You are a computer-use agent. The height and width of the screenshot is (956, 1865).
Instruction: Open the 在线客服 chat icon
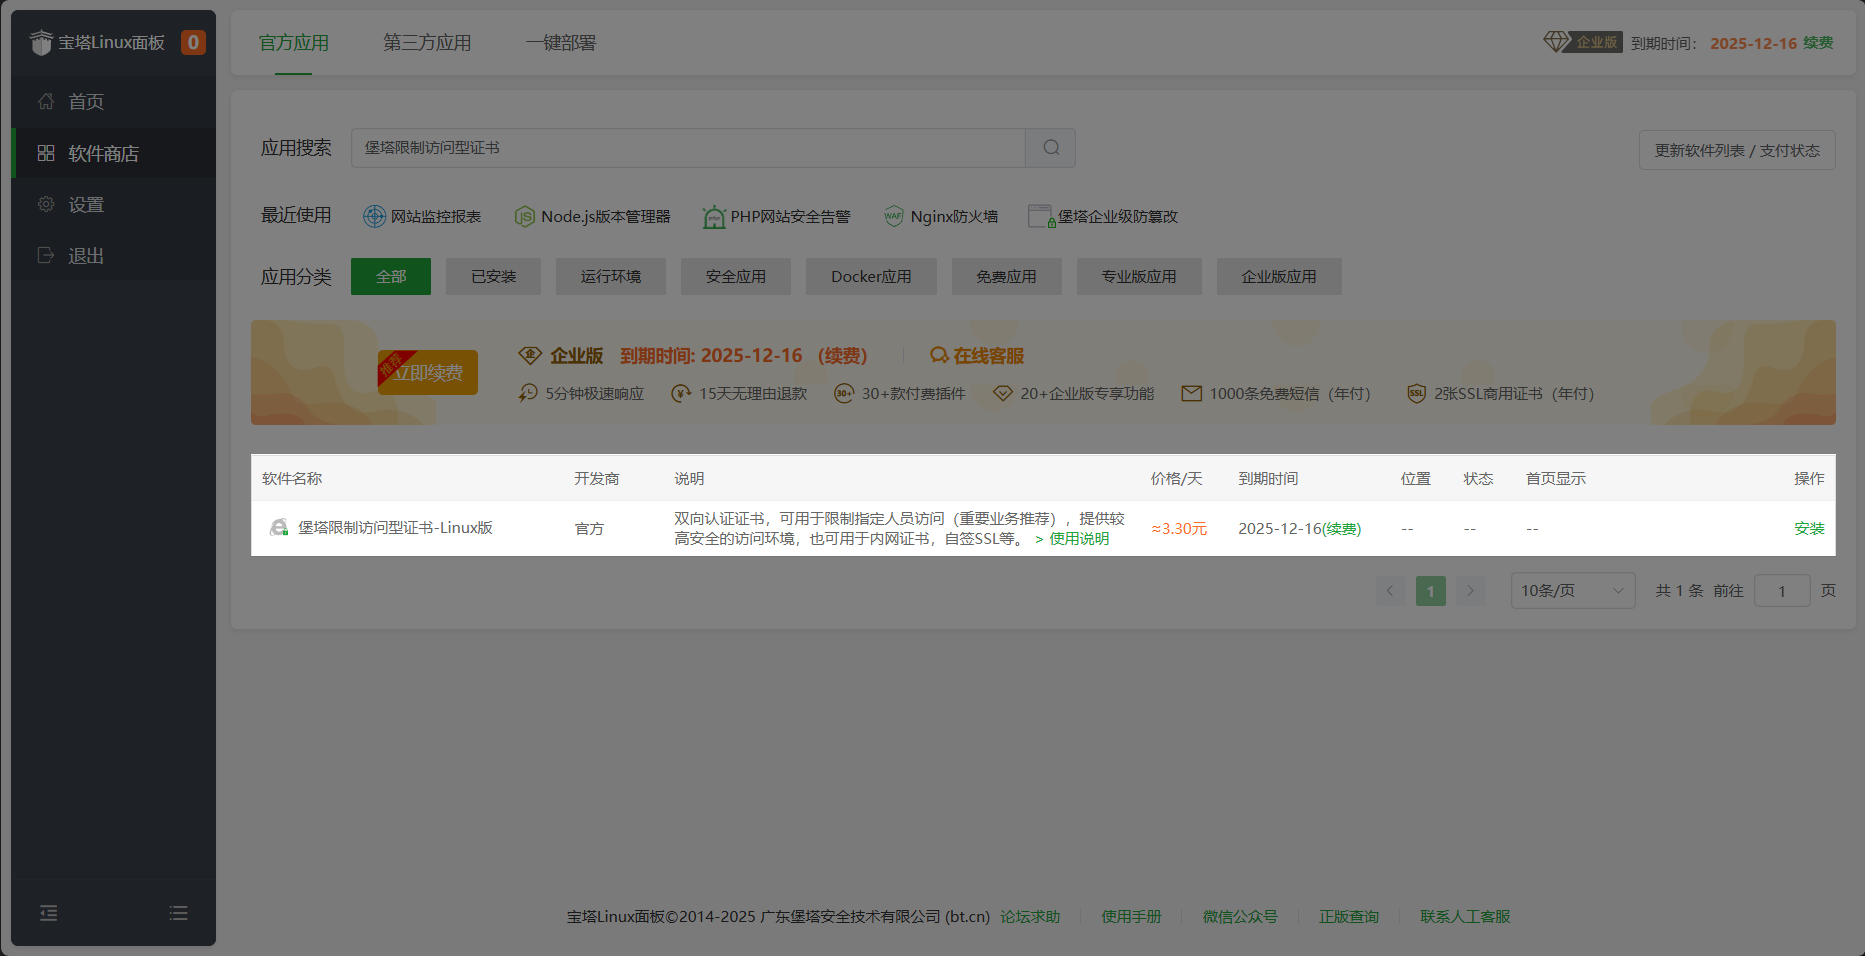click(x=938, y=355)
